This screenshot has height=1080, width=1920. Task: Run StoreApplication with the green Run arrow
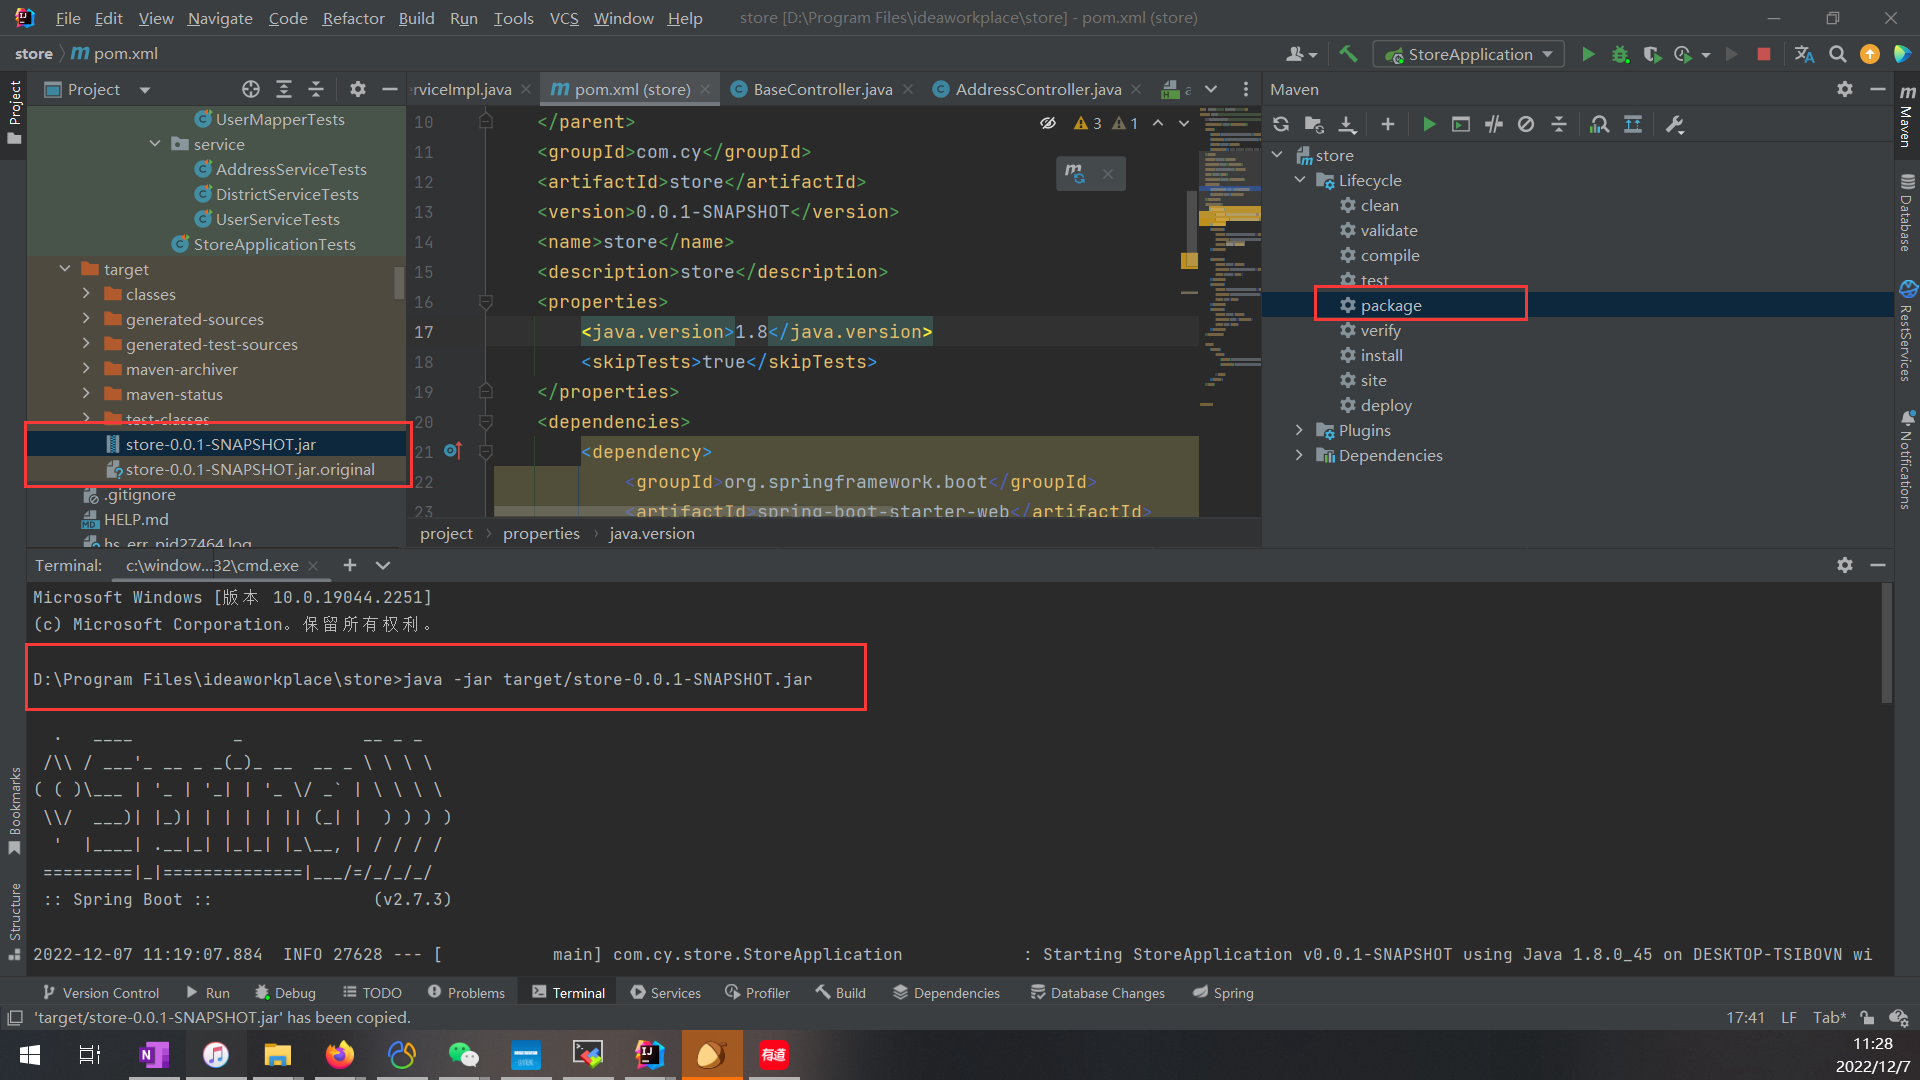[1588, 54]
